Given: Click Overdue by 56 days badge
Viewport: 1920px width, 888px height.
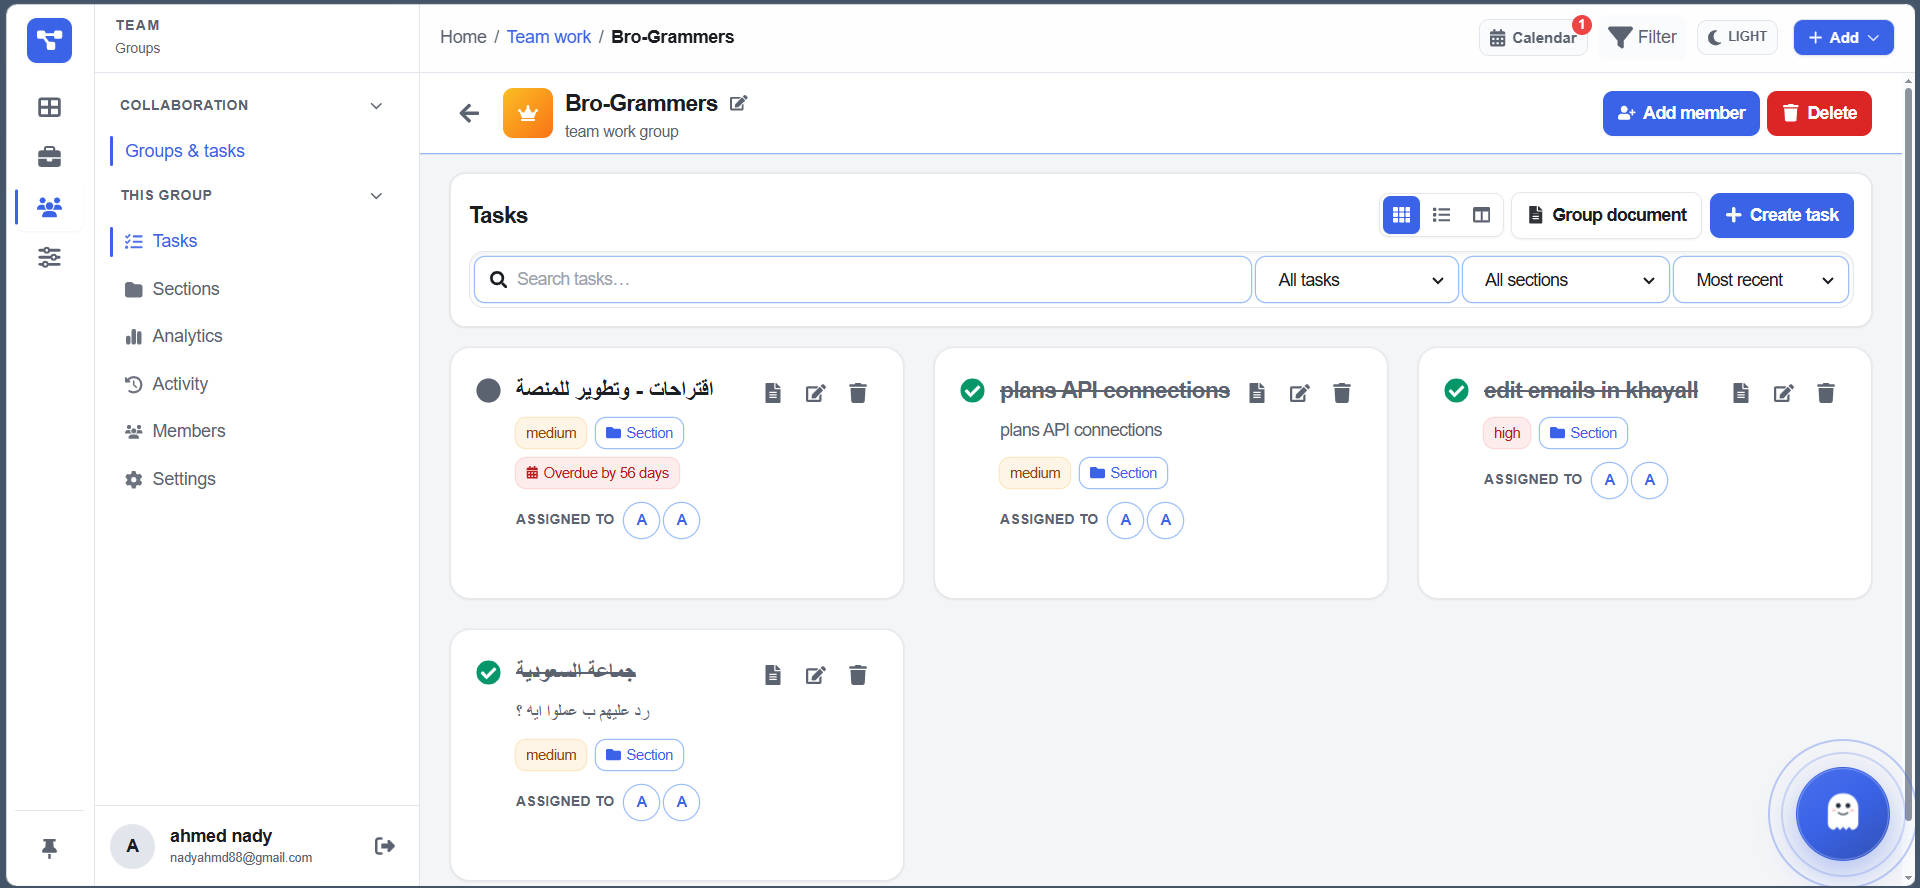Looking at the screenshot, I should (x=597, y=473).
